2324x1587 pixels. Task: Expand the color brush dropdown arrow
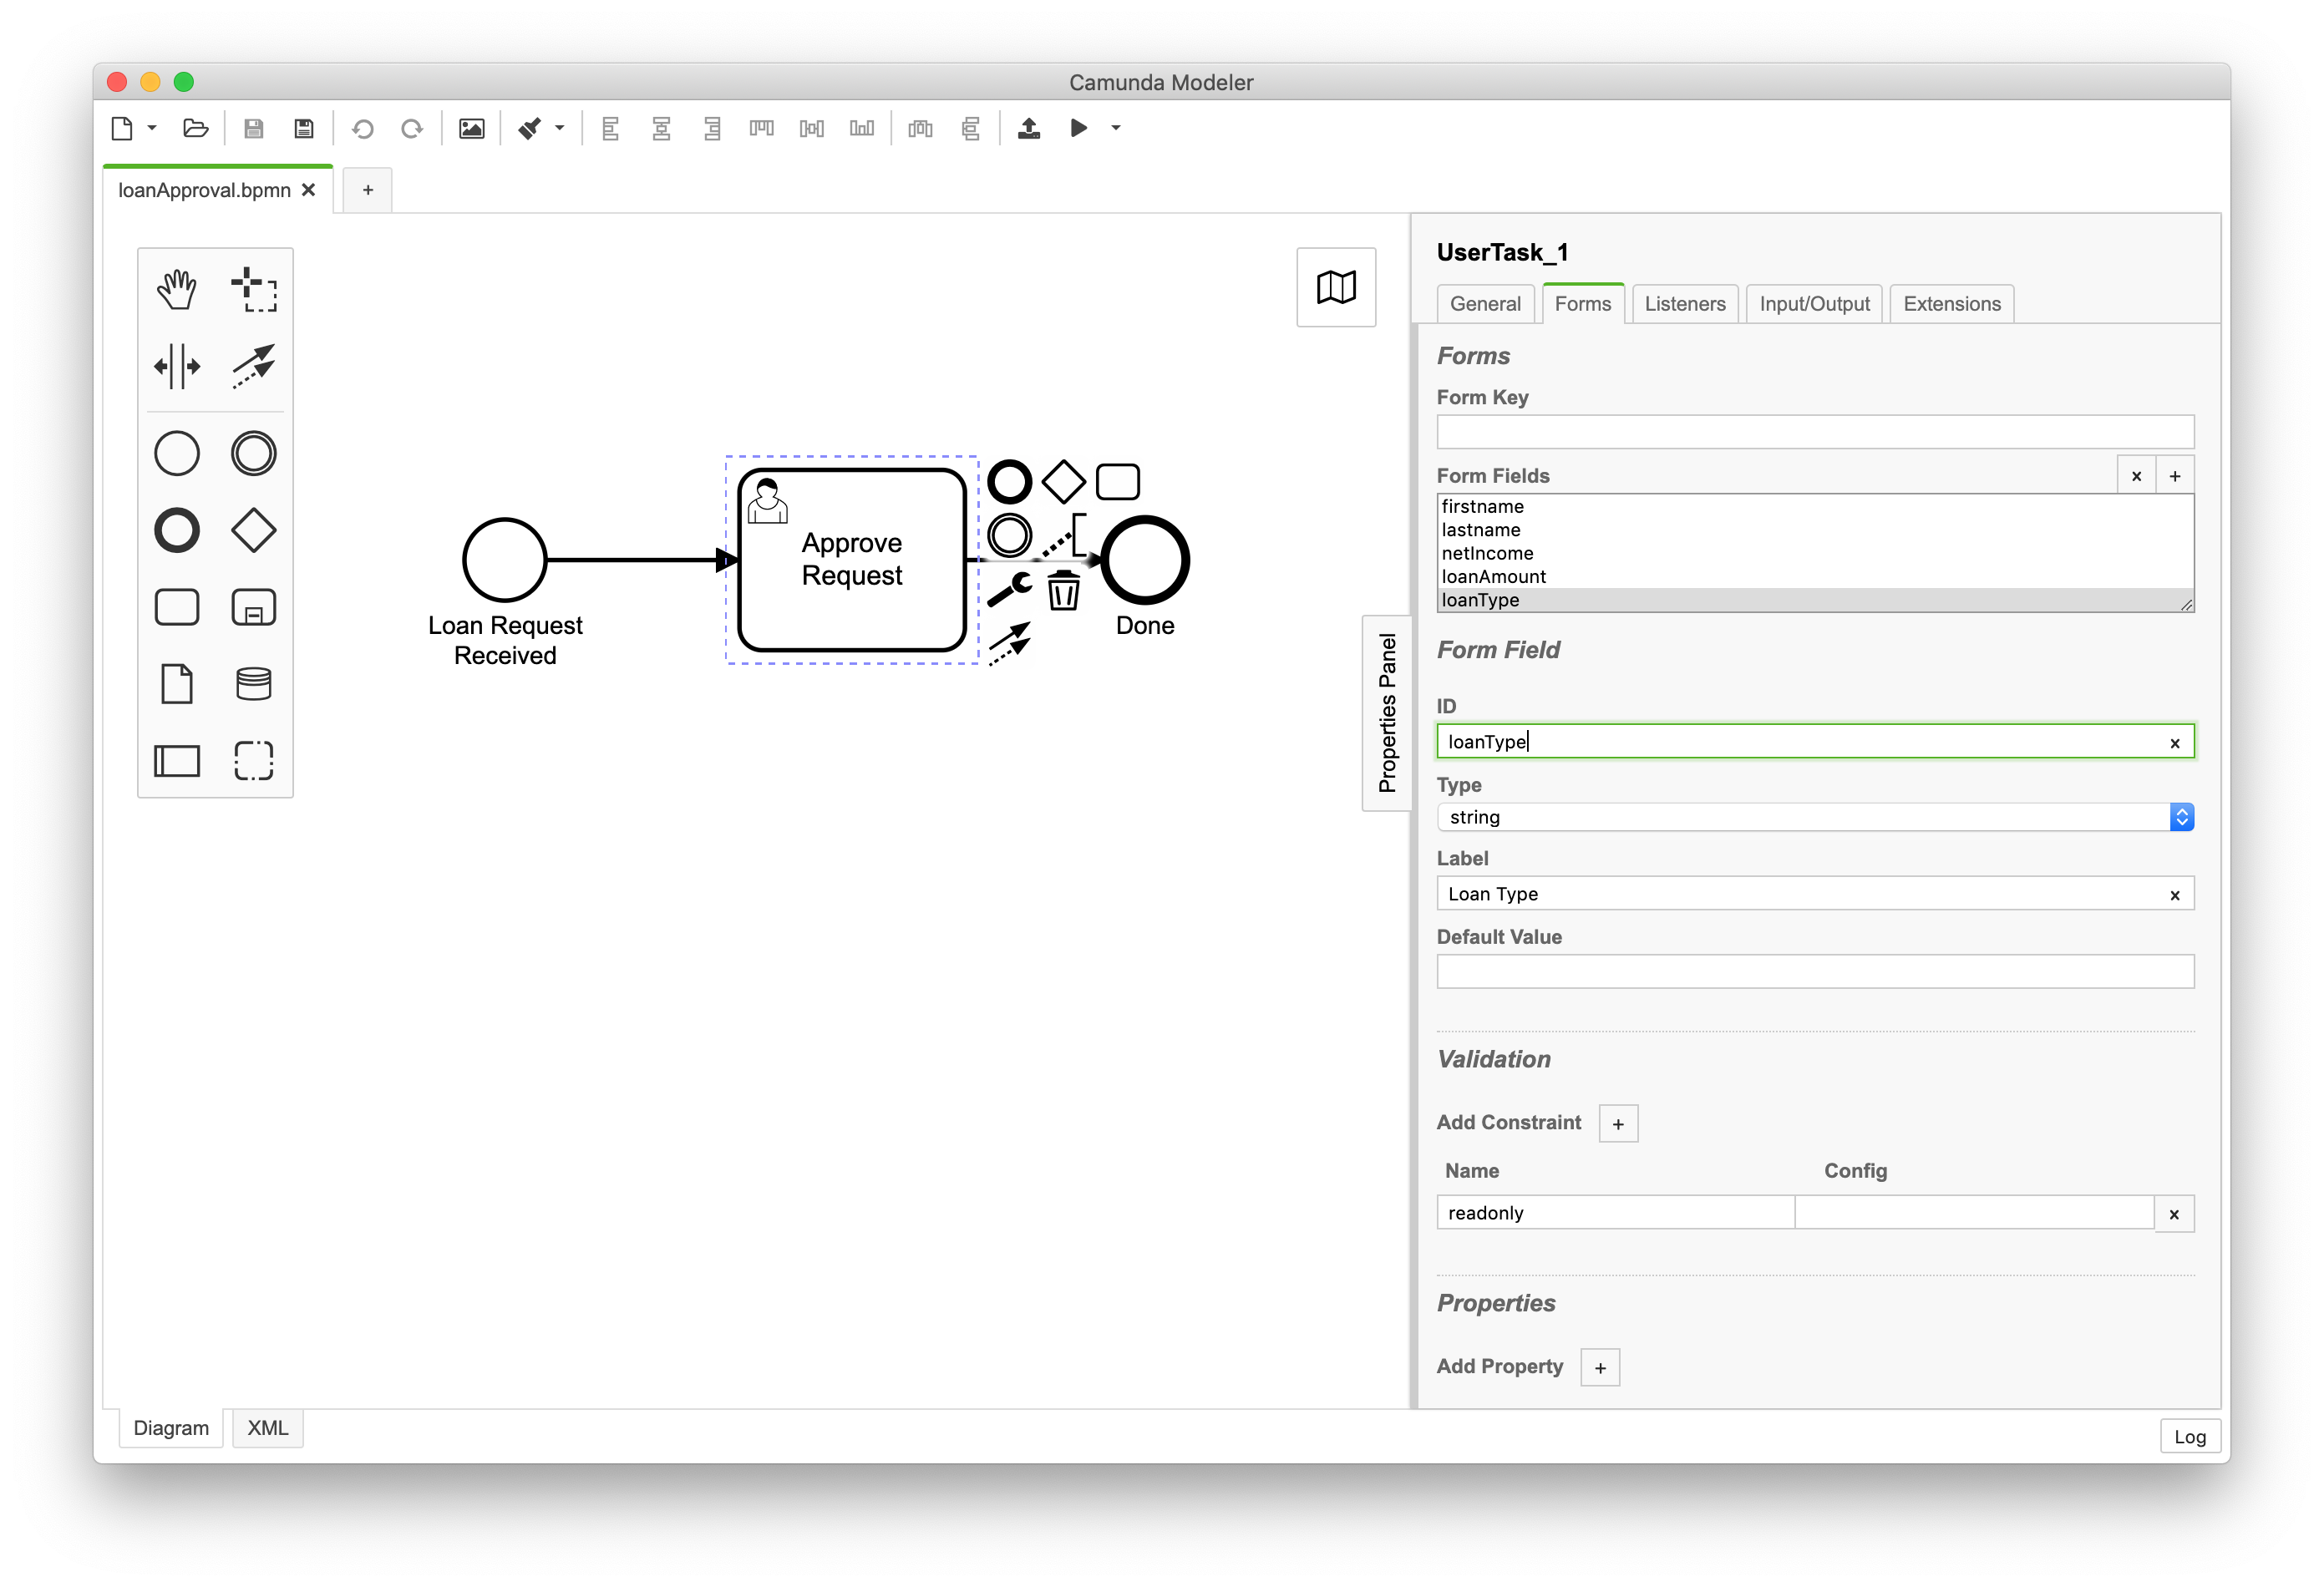[560, 128]
